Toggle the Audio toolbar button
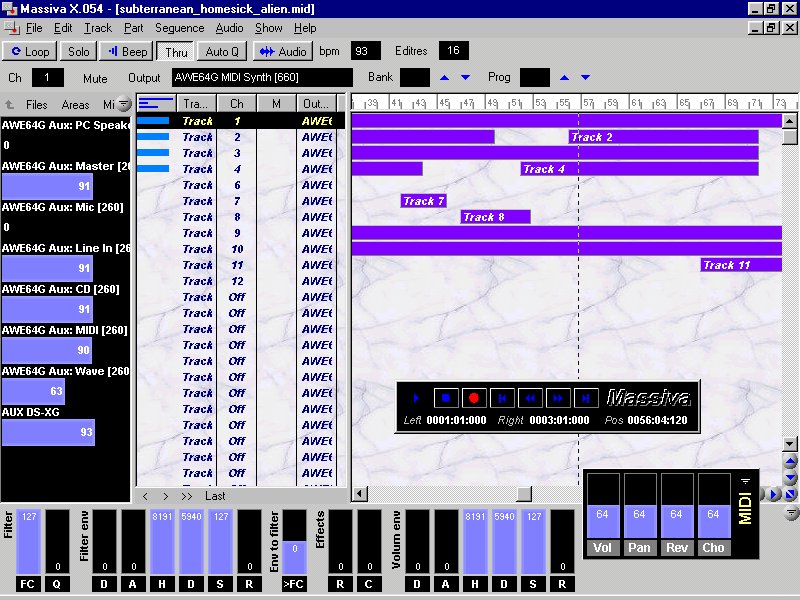 click(283, 52)
